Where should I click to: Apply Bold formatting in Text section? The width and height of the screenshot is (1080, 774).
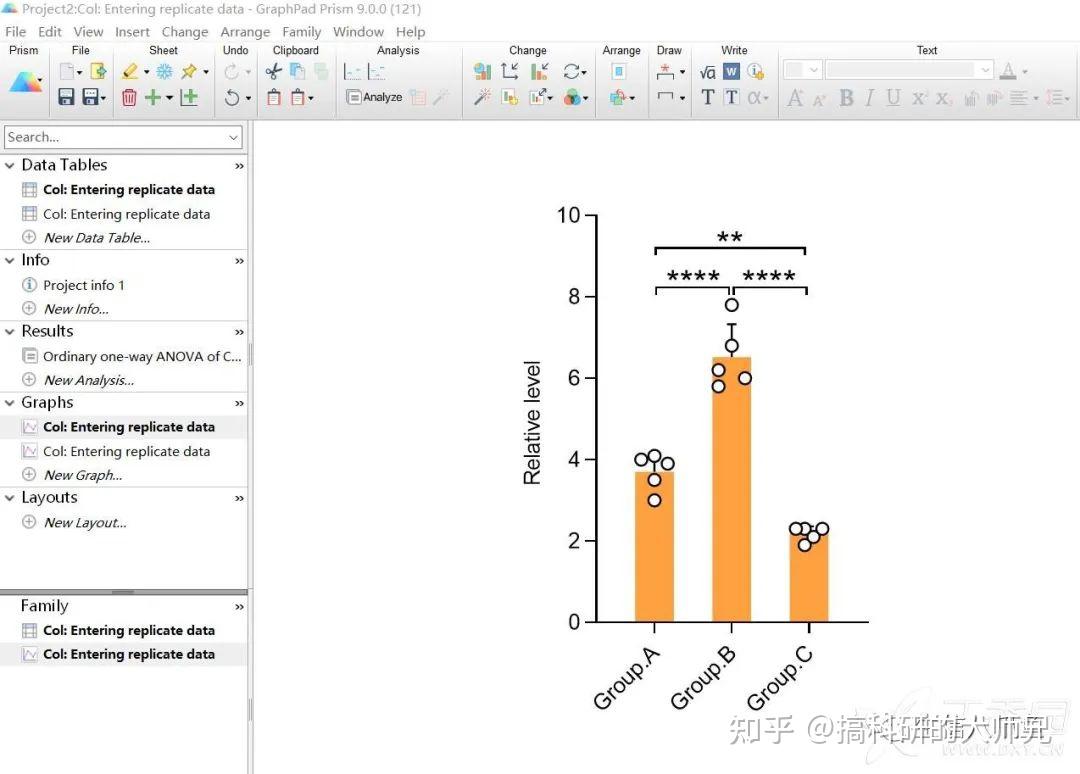(x=847, y=96)
